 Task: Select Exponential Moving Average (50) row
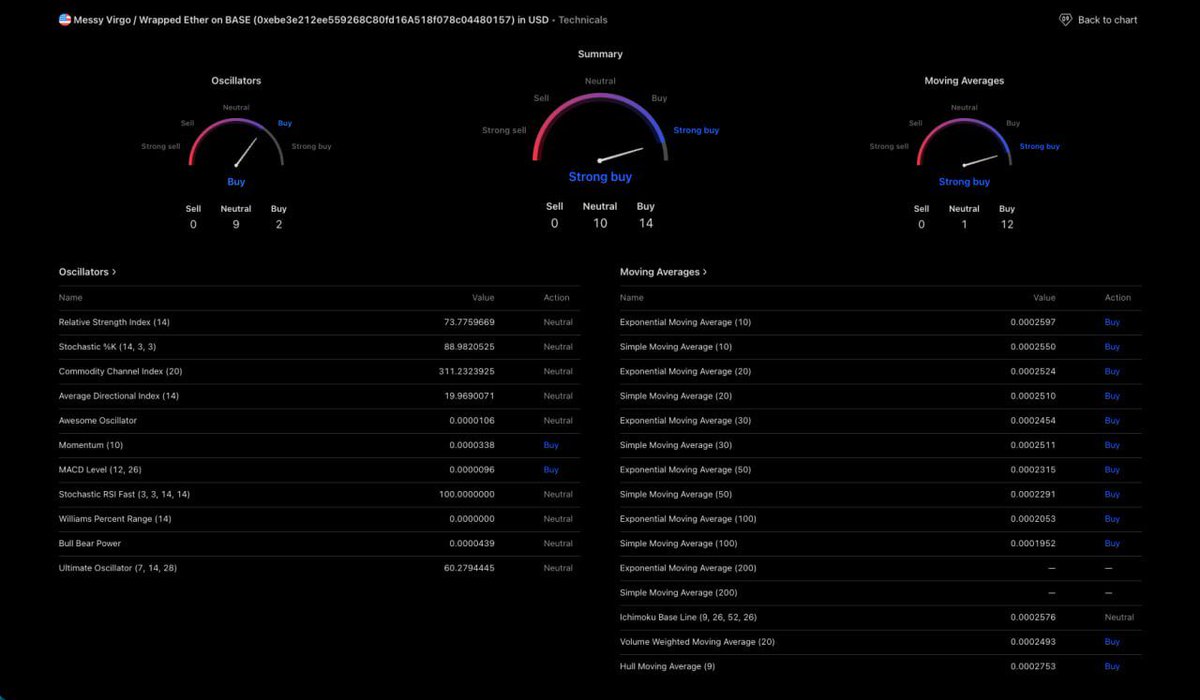pyautogui.click(x=880, y=470)
